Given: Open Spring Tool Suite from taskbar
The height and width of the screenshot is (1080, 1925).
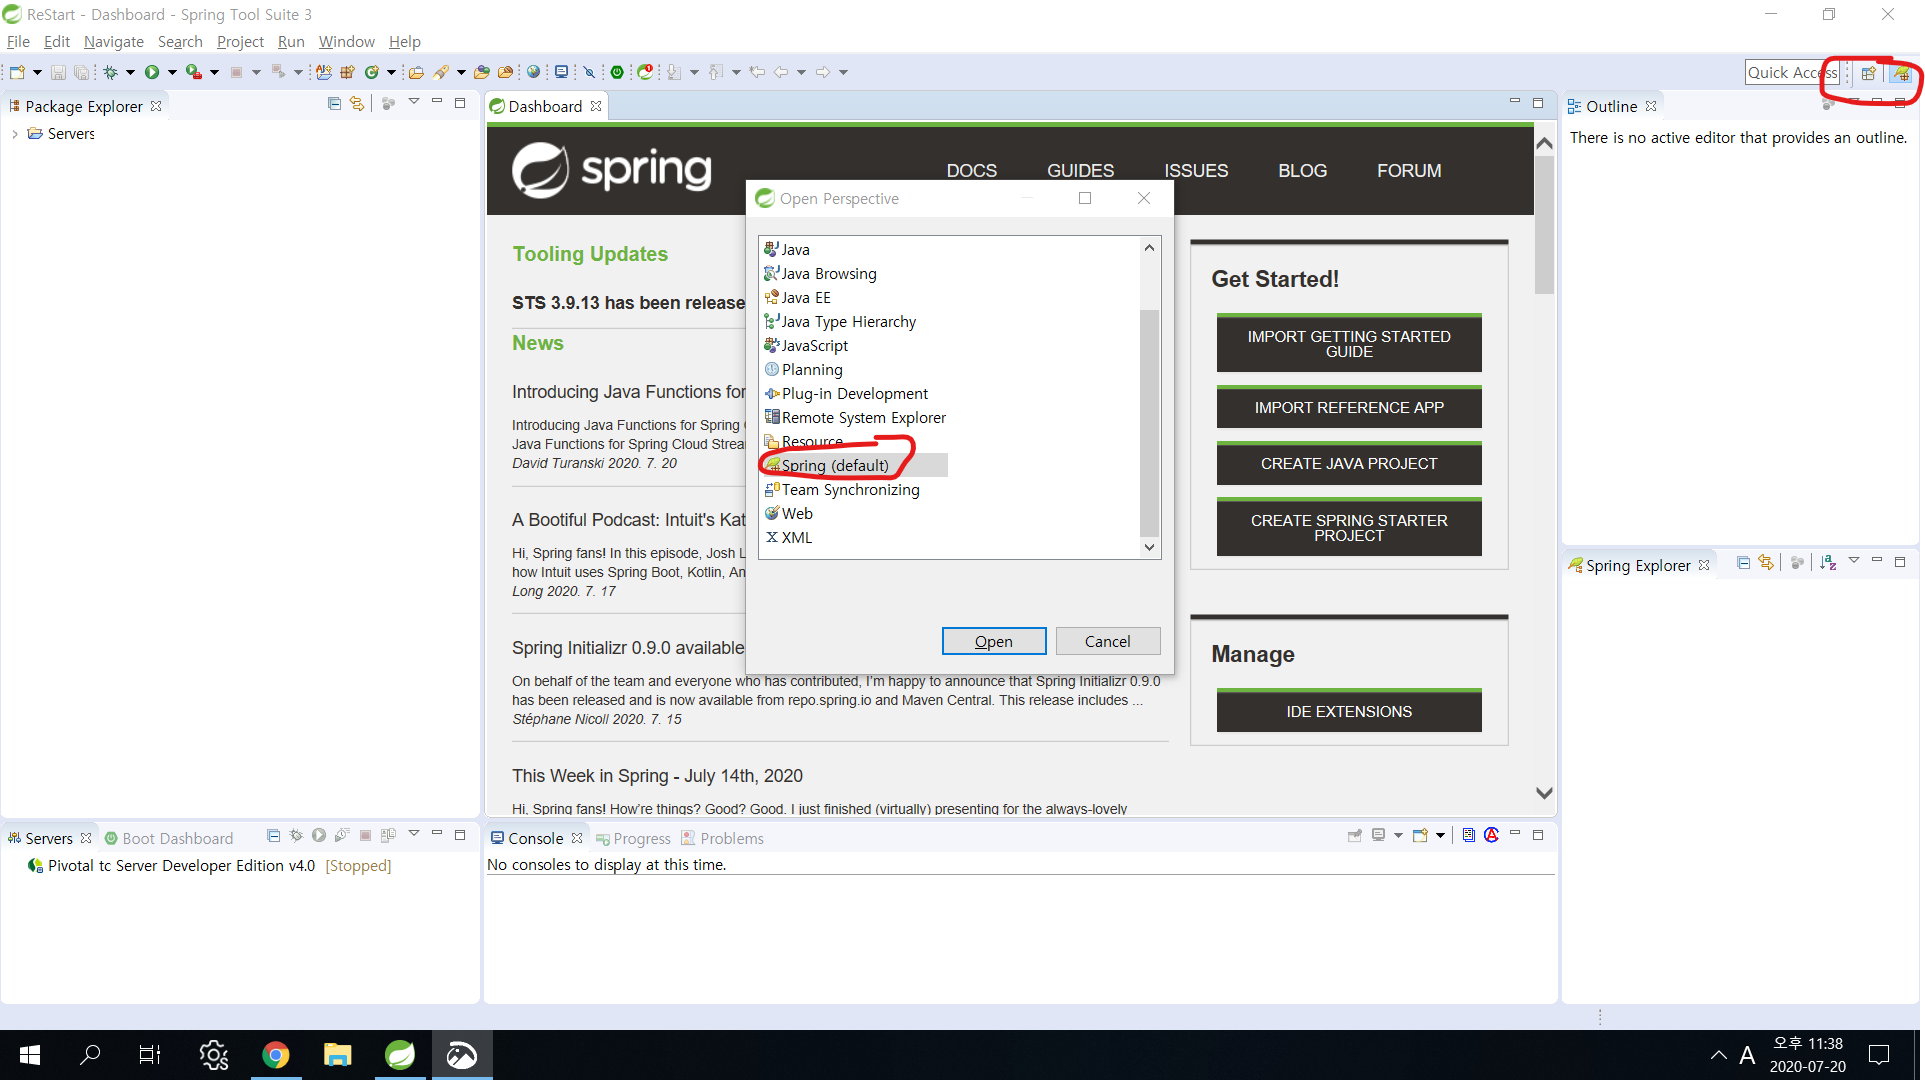Looking at the screenshot, I should [400, 1055].
